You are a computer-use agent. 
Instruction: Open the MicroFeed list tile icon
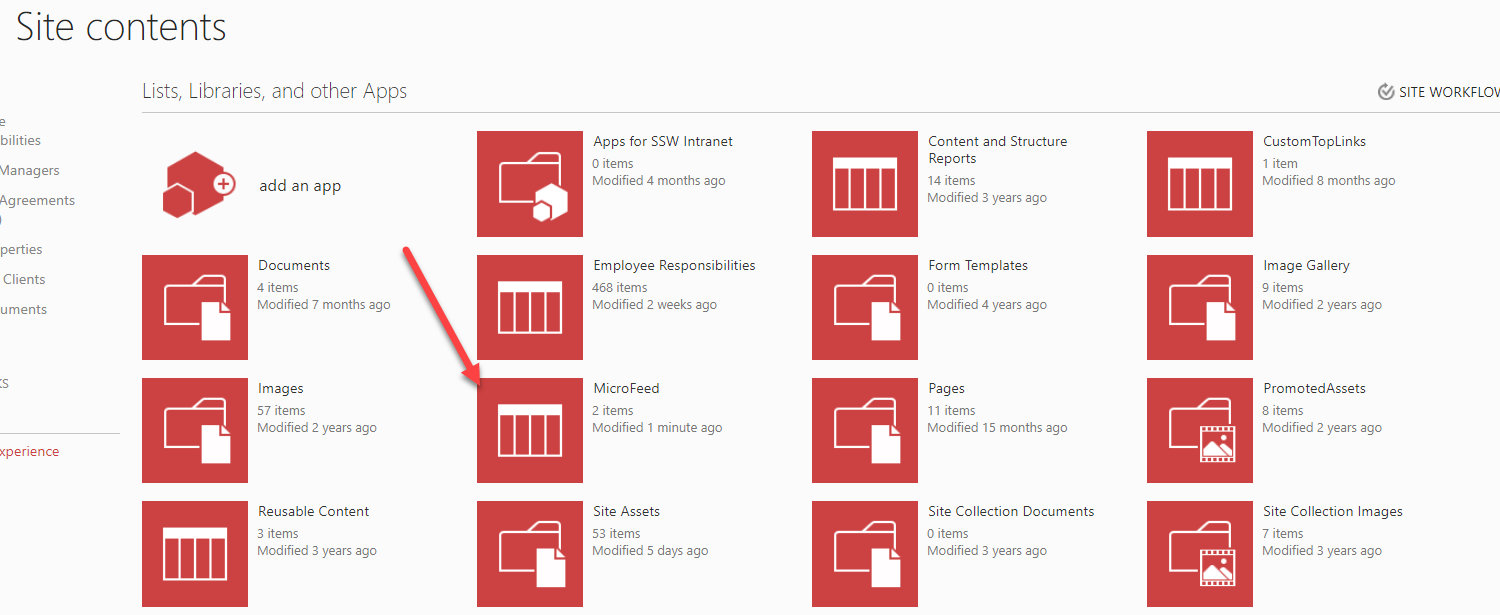529,430
